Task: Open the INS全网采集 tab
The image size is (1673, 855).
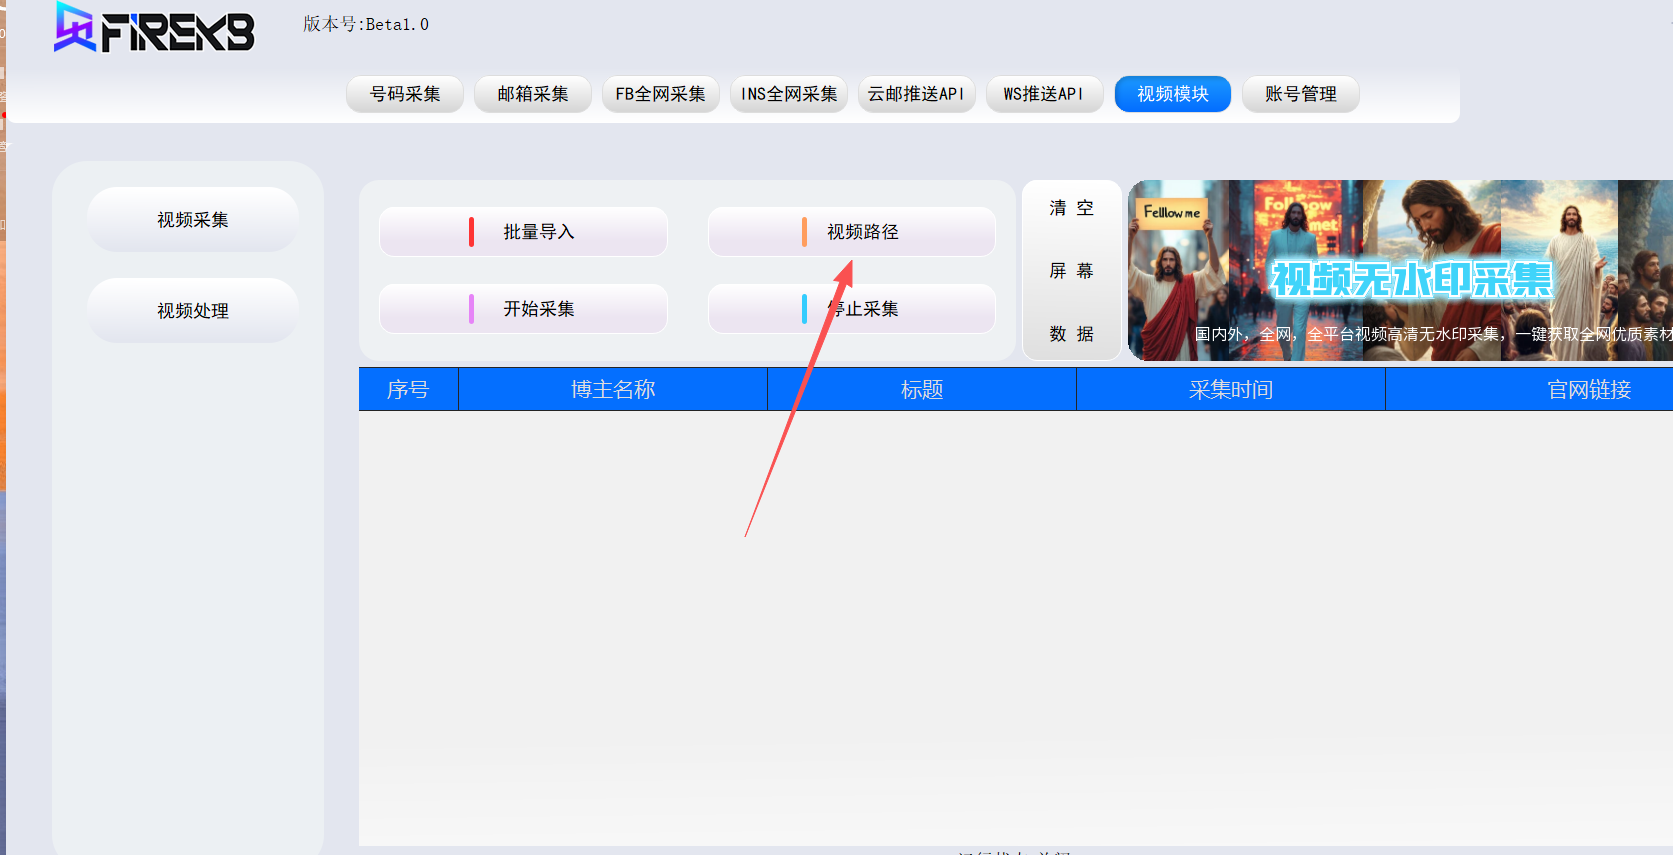Action: [788, 94]
